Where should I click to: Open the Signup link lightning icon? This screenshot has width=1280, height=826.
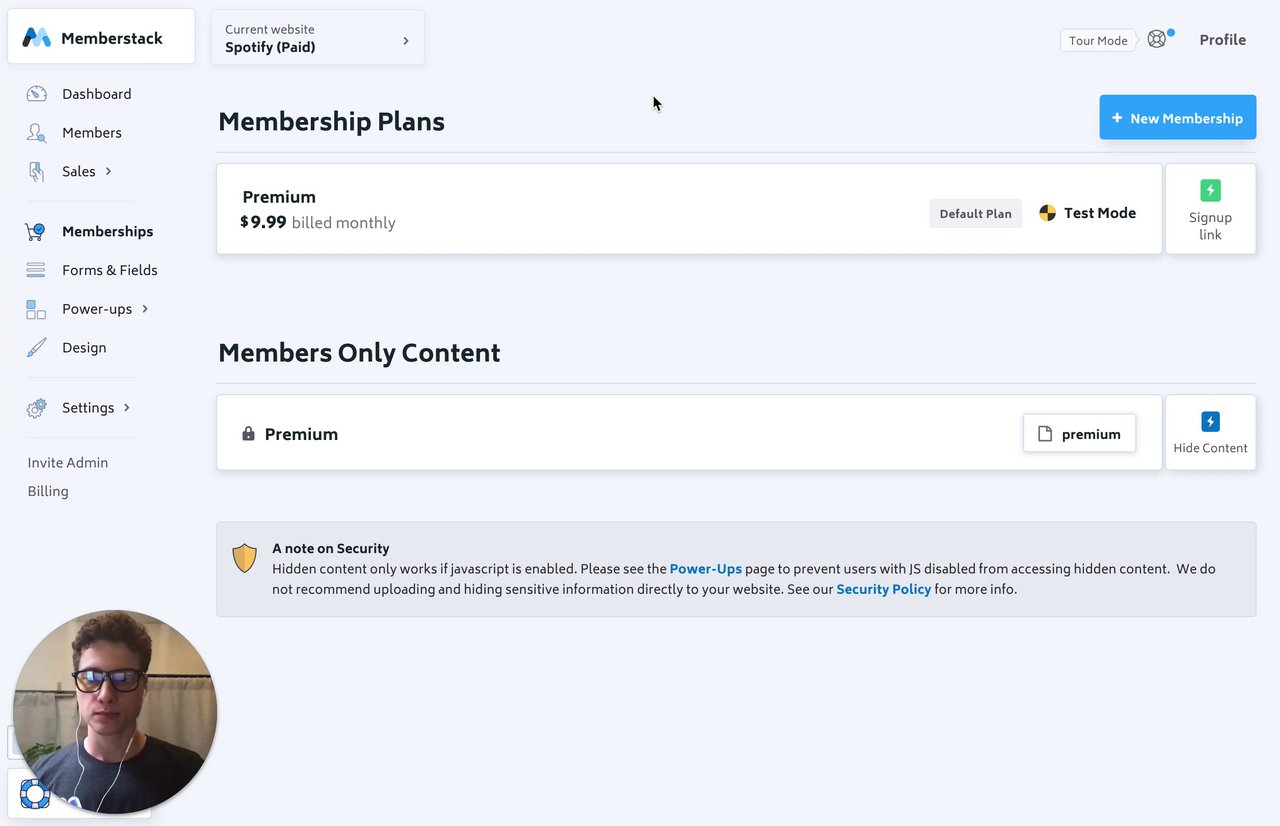tap(1210, 191)
